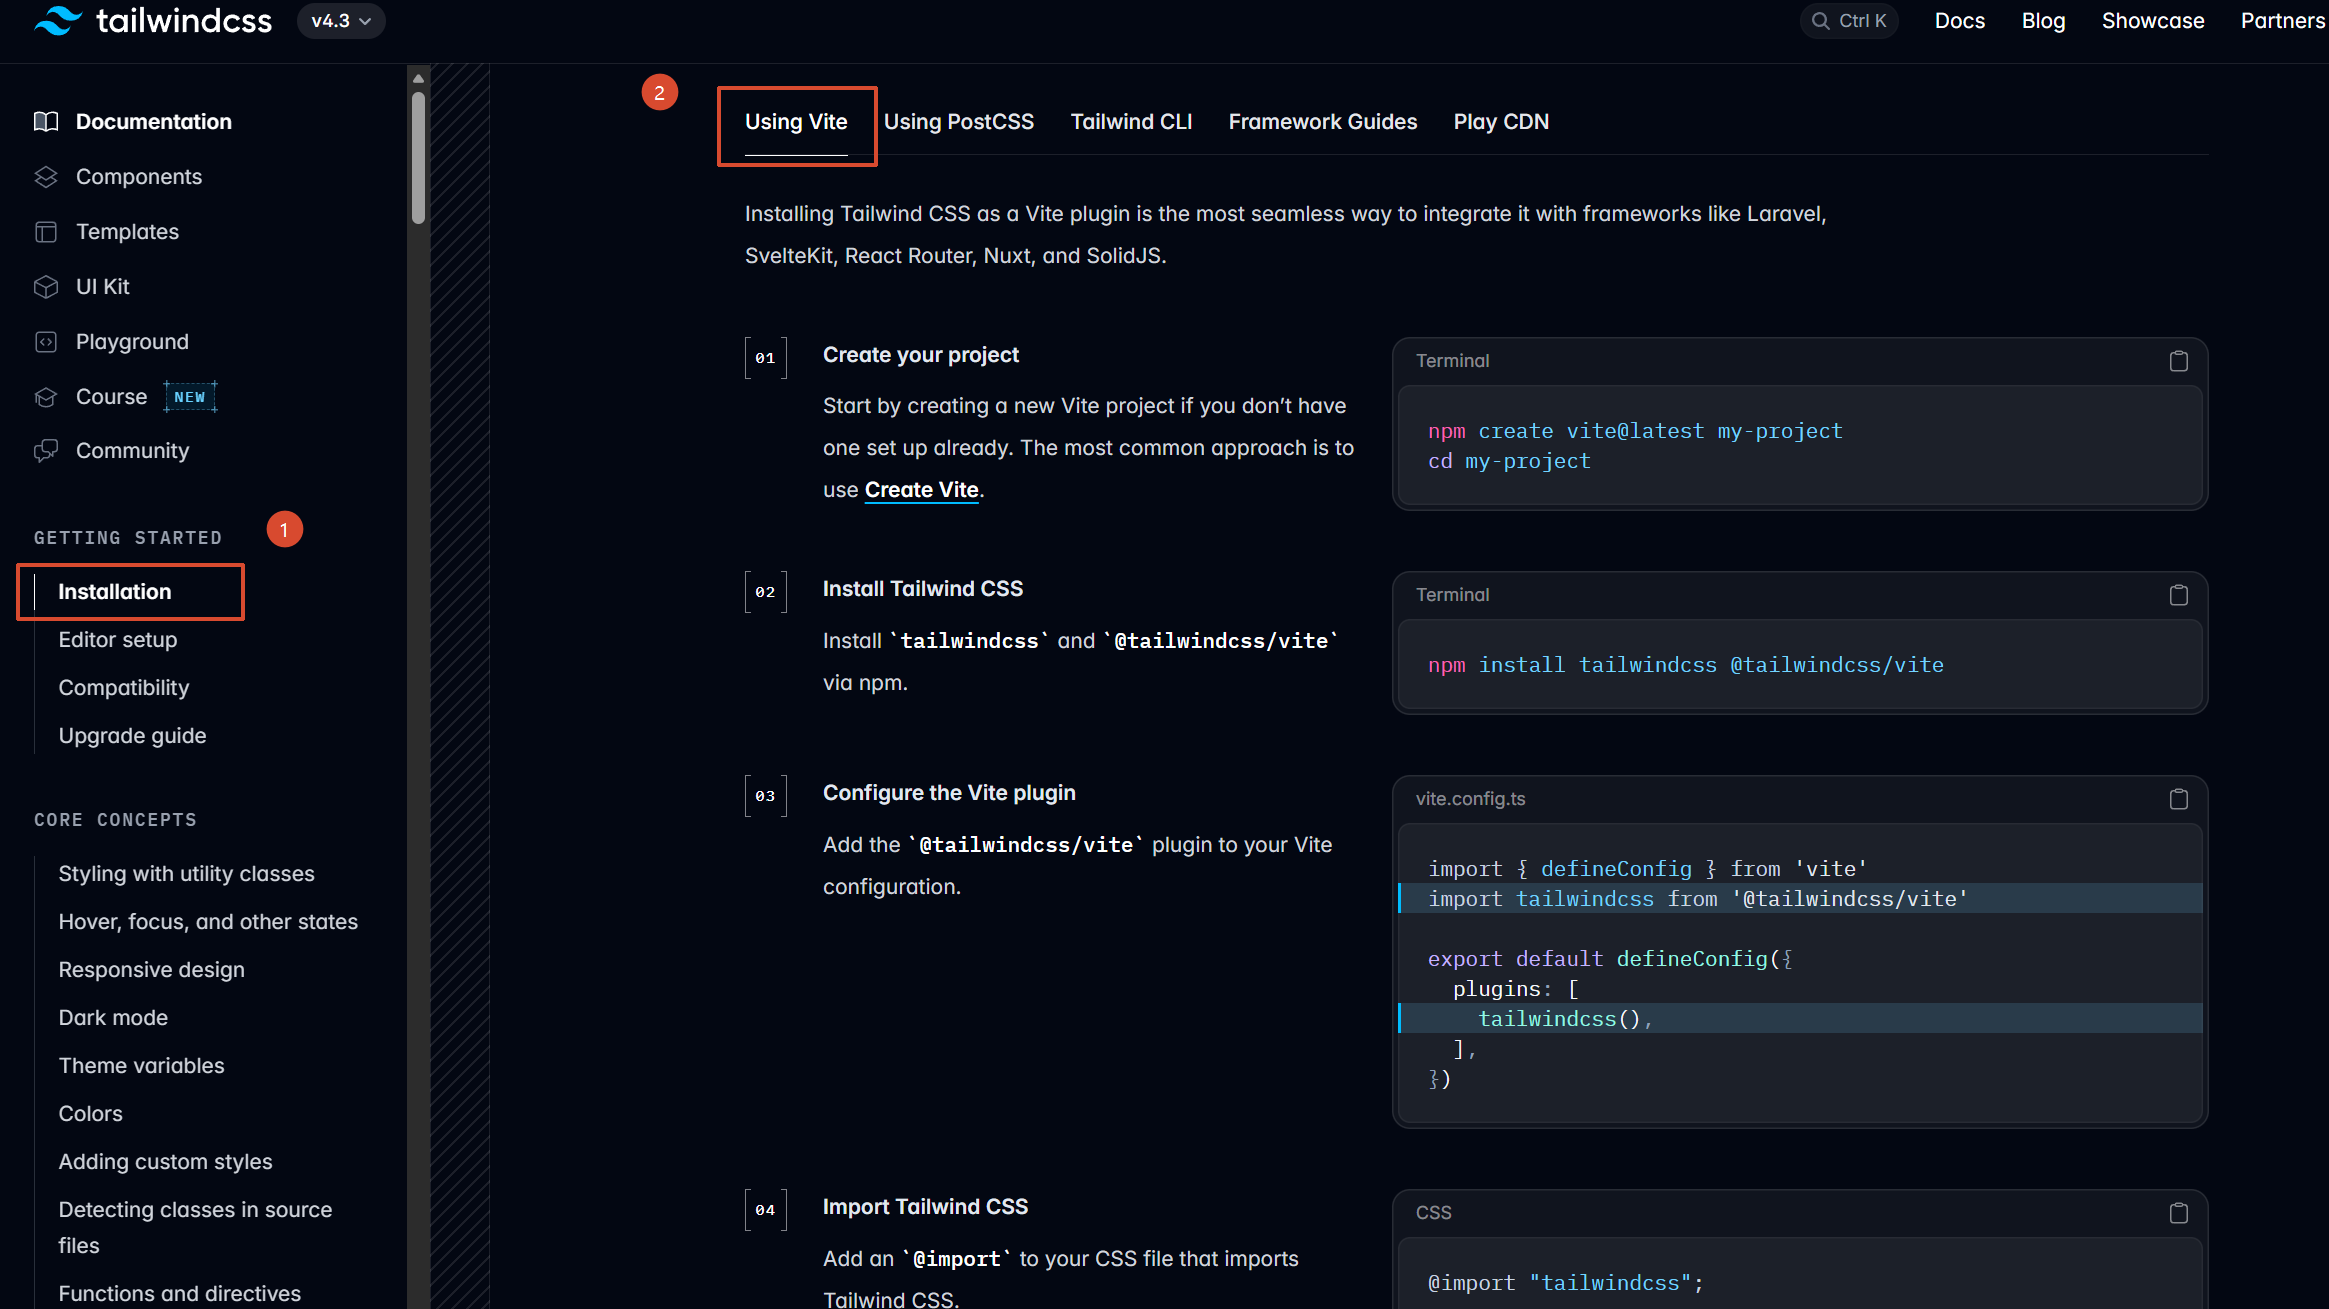This screenshot has height=1309, width=2329.
Task: Open the Colors page
Action: click(x=90, y=1114)
